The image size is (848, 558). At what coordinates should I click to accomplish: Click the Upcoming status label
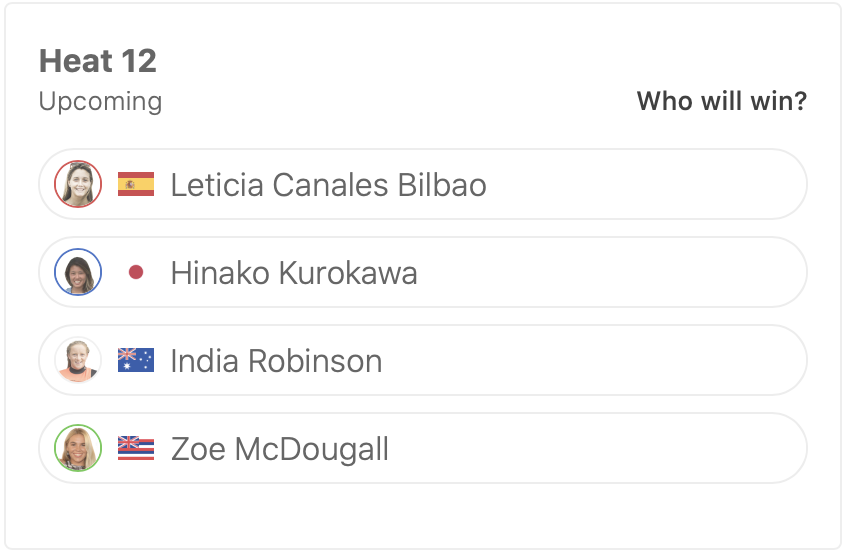click(100, 101)
